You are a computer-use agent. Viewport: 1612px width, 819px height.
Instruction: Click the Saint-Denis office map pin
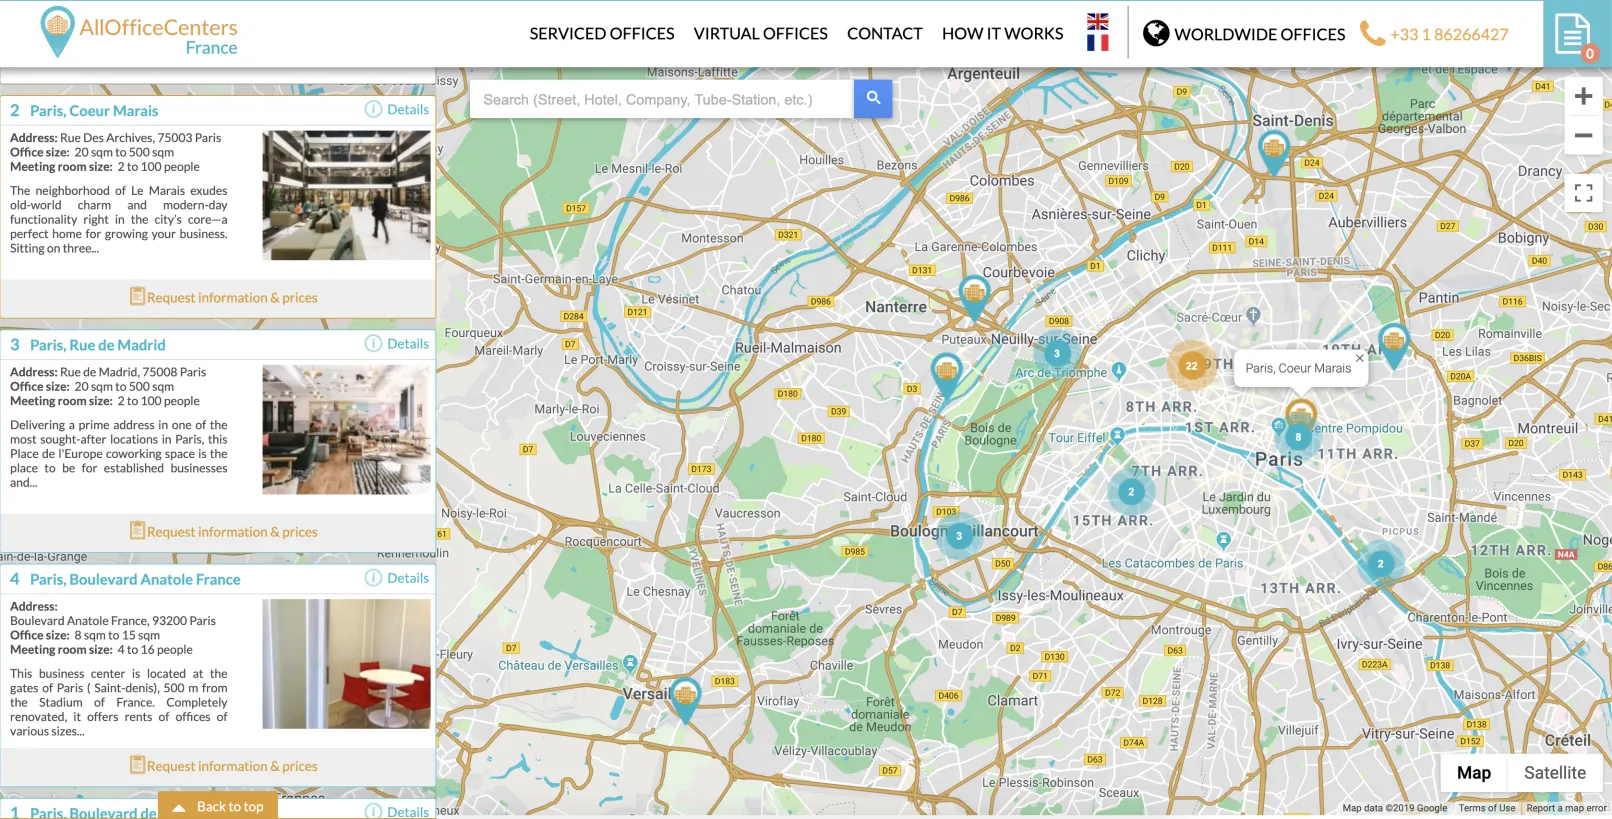click(x=1273, y=151)
